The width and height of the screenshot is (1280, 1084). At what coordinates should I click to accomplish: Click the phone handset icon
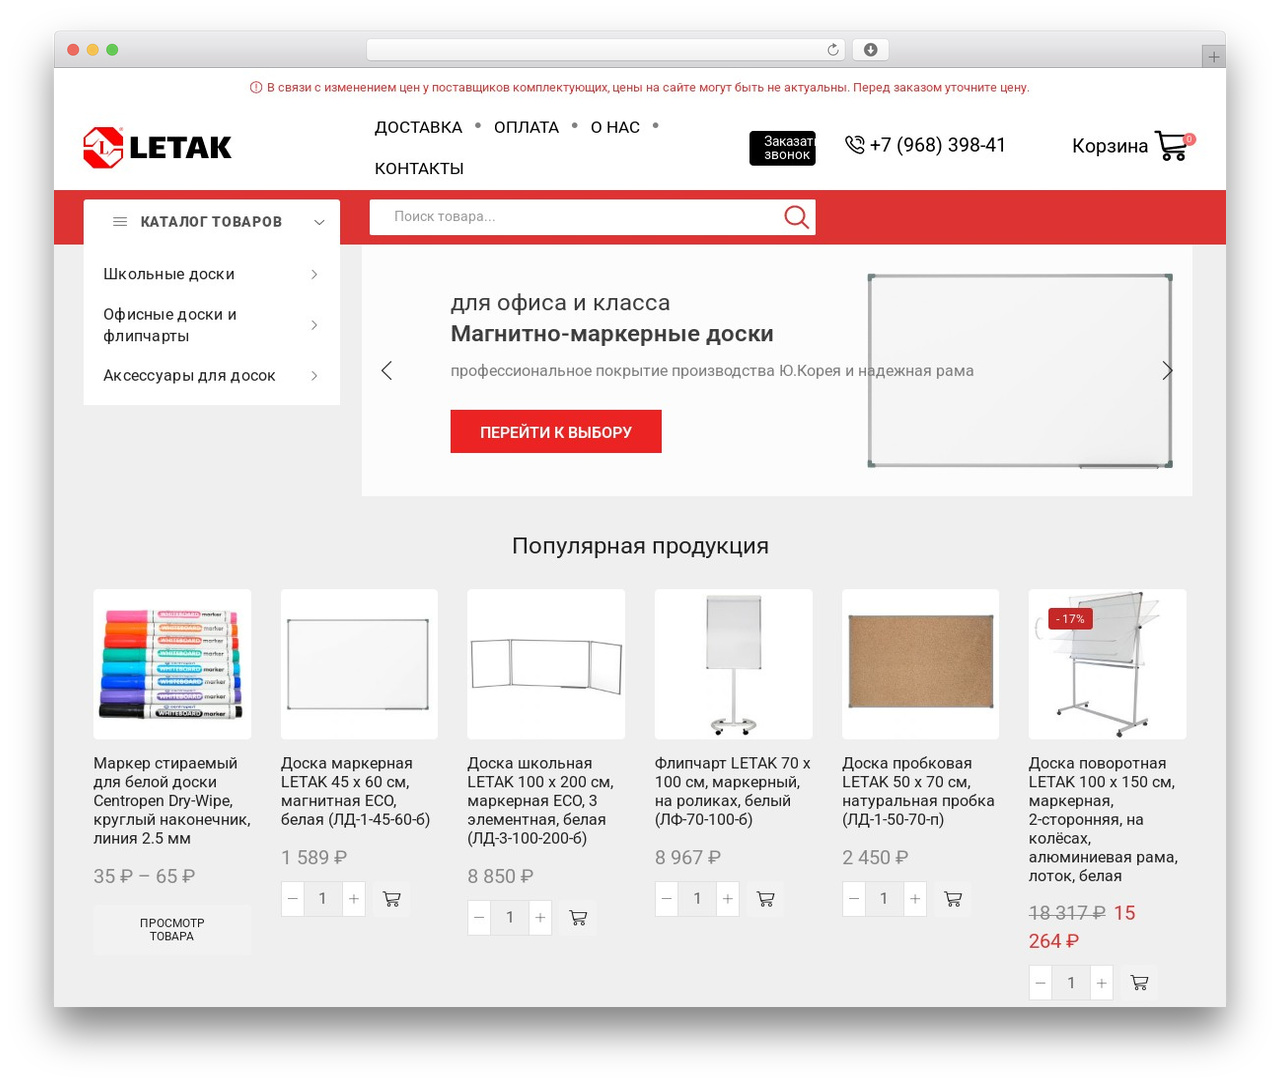[x=854, y=145]
